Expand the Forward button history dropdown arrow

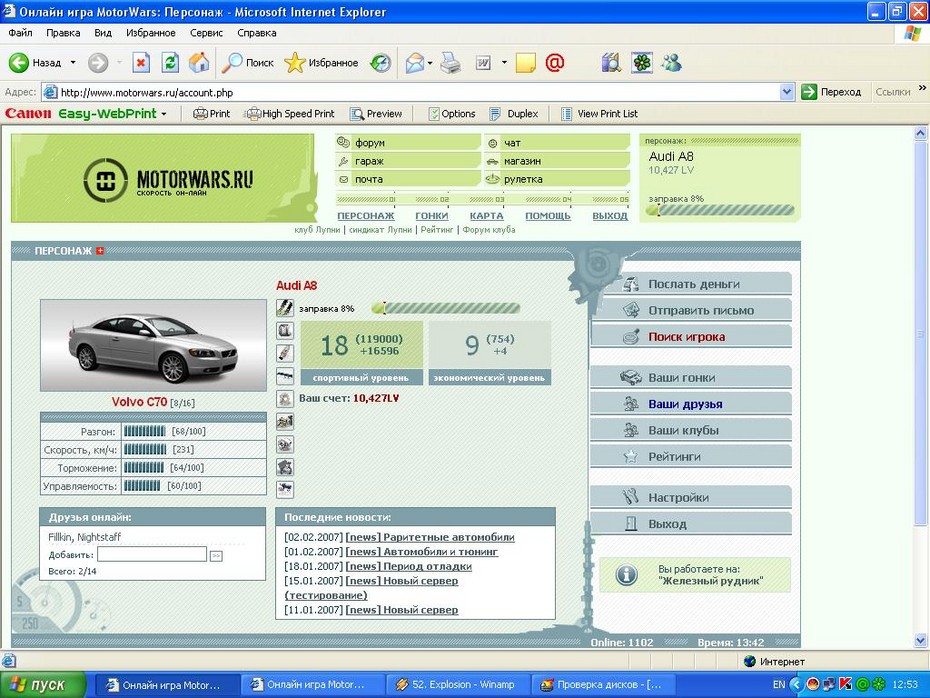click(x=119, y=62)
